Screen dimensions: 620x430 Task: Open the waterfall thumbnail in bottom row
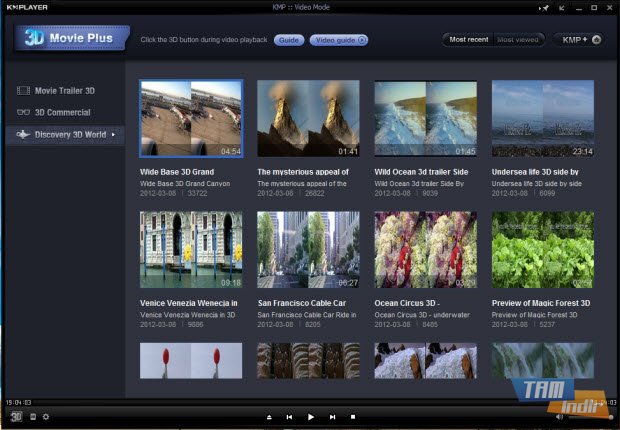click(x=543, y=361)
